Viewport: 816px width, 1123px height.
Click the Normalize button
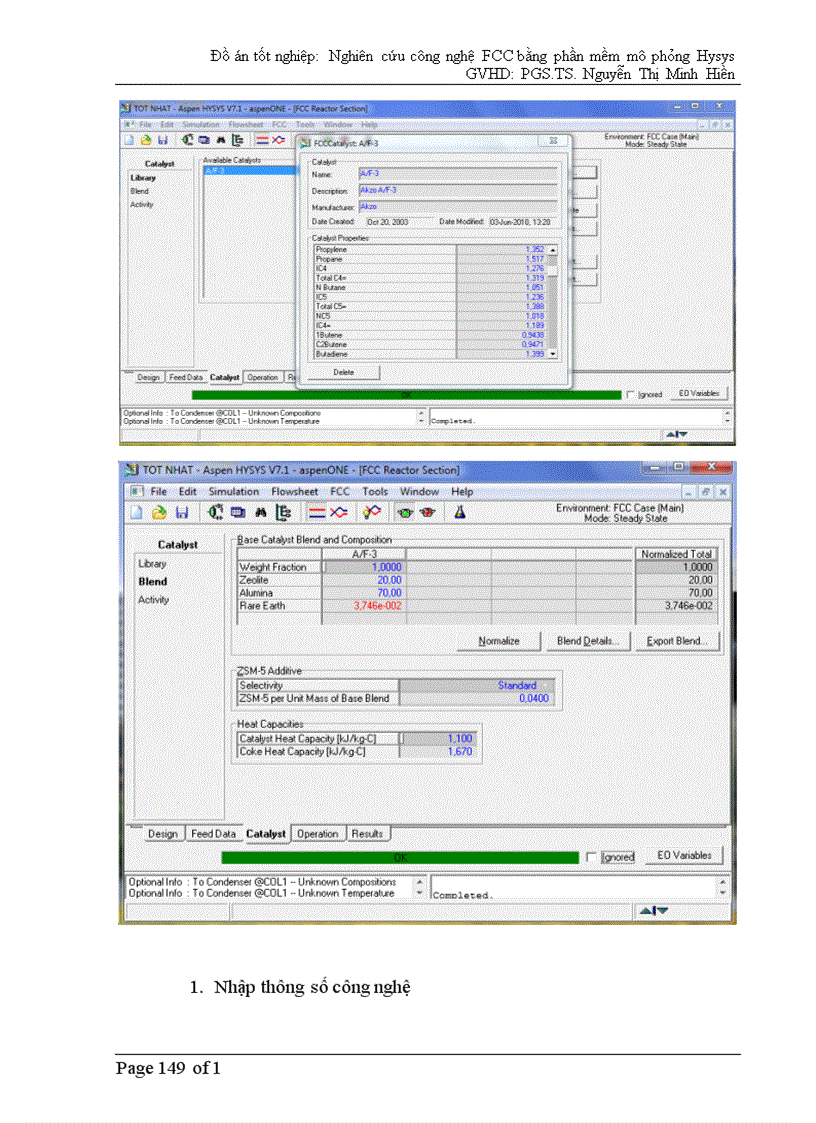498,641
